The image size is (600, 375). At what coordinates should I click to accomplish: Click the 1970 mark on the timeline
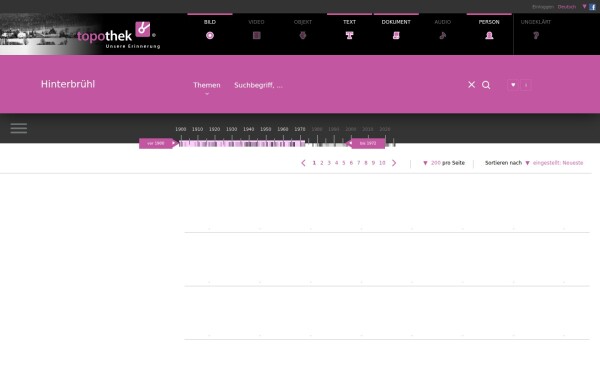(x=300, y=129)
